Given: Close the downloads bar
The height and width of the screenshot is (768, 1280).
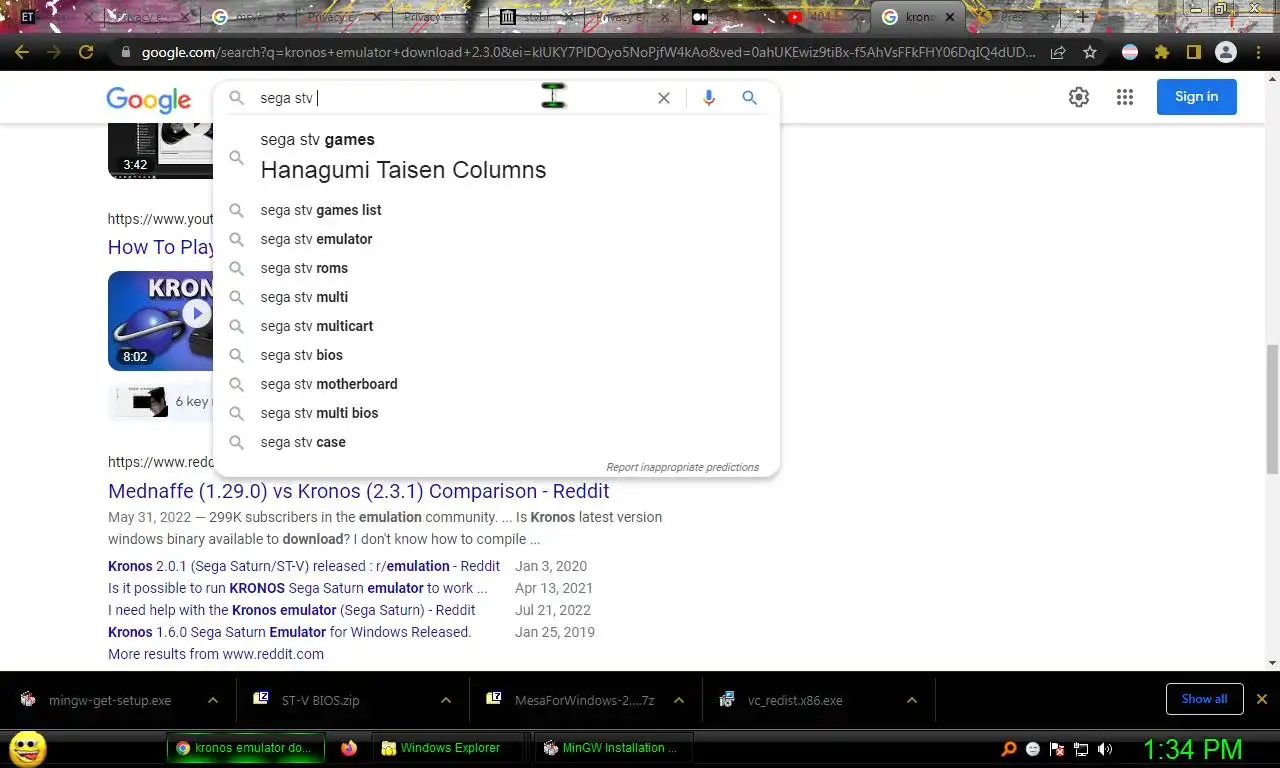Looking at the screenshot, I should (x=1262, y=699).
